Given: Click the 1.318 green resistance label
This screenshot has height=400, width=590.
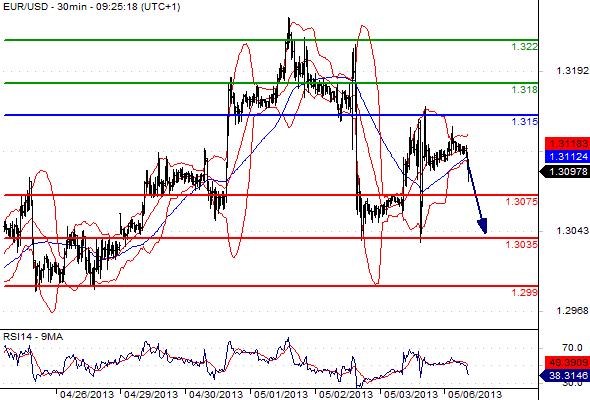Looking at the screenshot, I should click(525, 90).
